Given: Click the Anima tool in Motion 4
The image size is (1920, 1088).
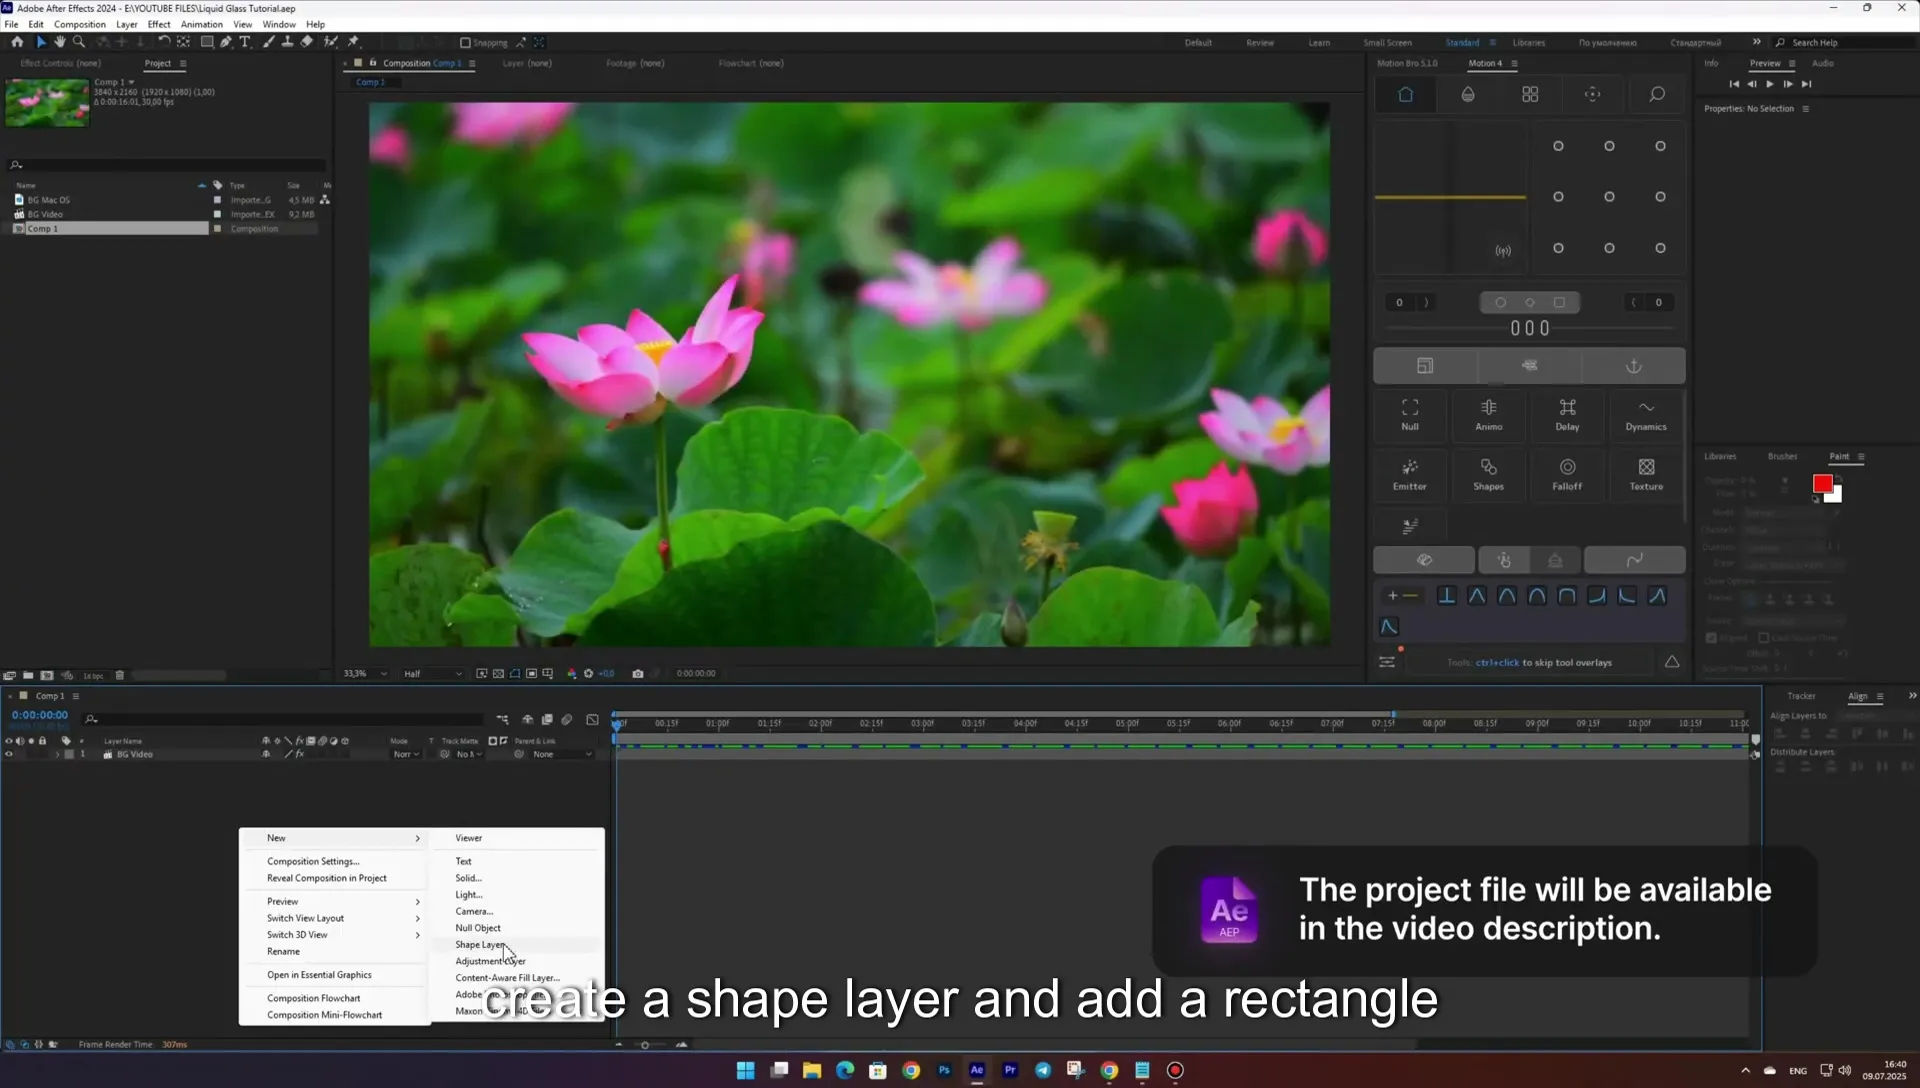Looking at the screenshot, I should coord(1489,414).
